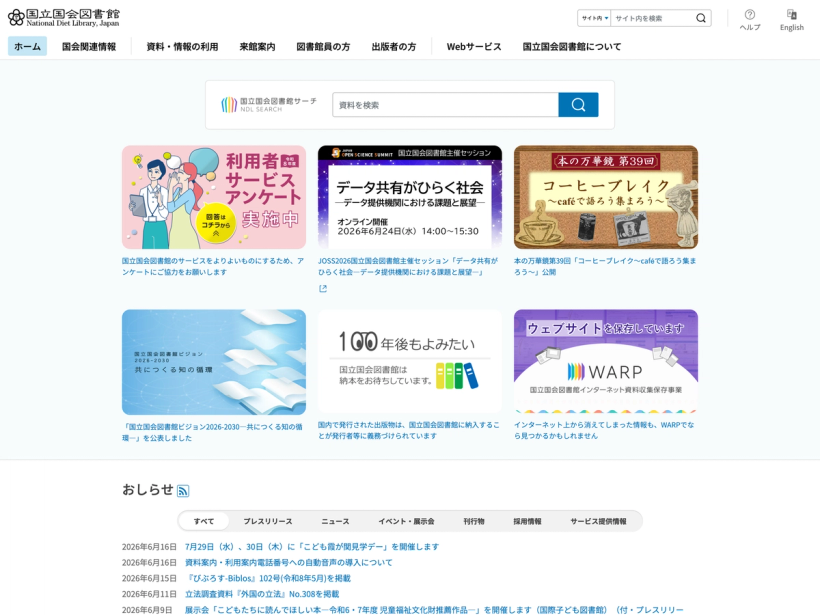
Task: Open the 自動音声の導入について news link
Action: 289,562
